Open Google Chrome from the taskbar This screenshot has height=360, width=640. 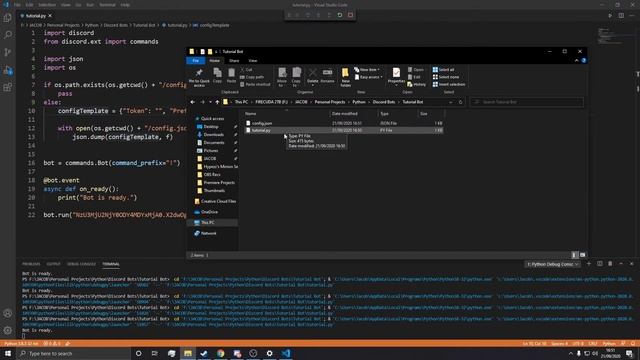coord(220,353)
